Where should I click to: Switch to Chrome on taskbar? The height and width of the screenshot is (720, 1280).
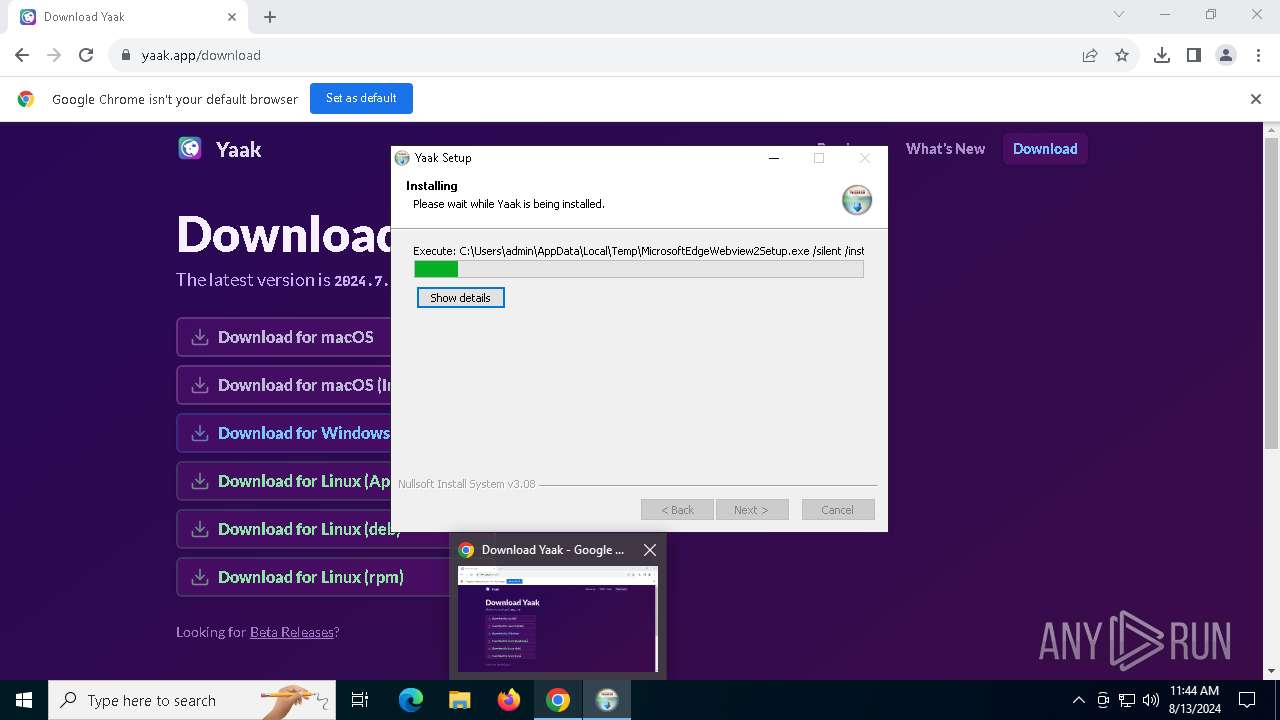tap(558, 700)
